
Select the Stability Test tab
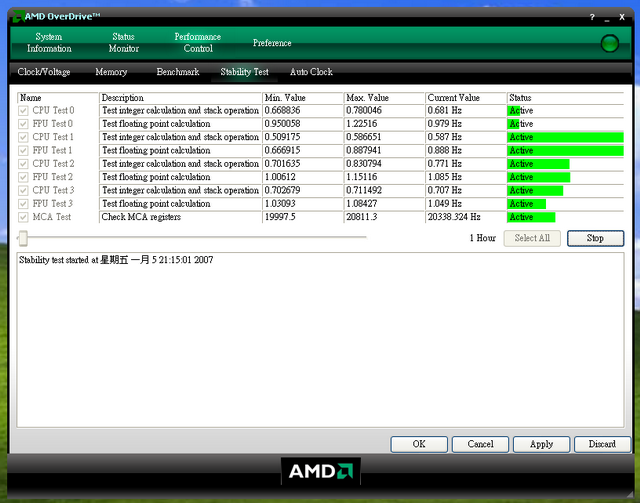click(x=244, y=72)
